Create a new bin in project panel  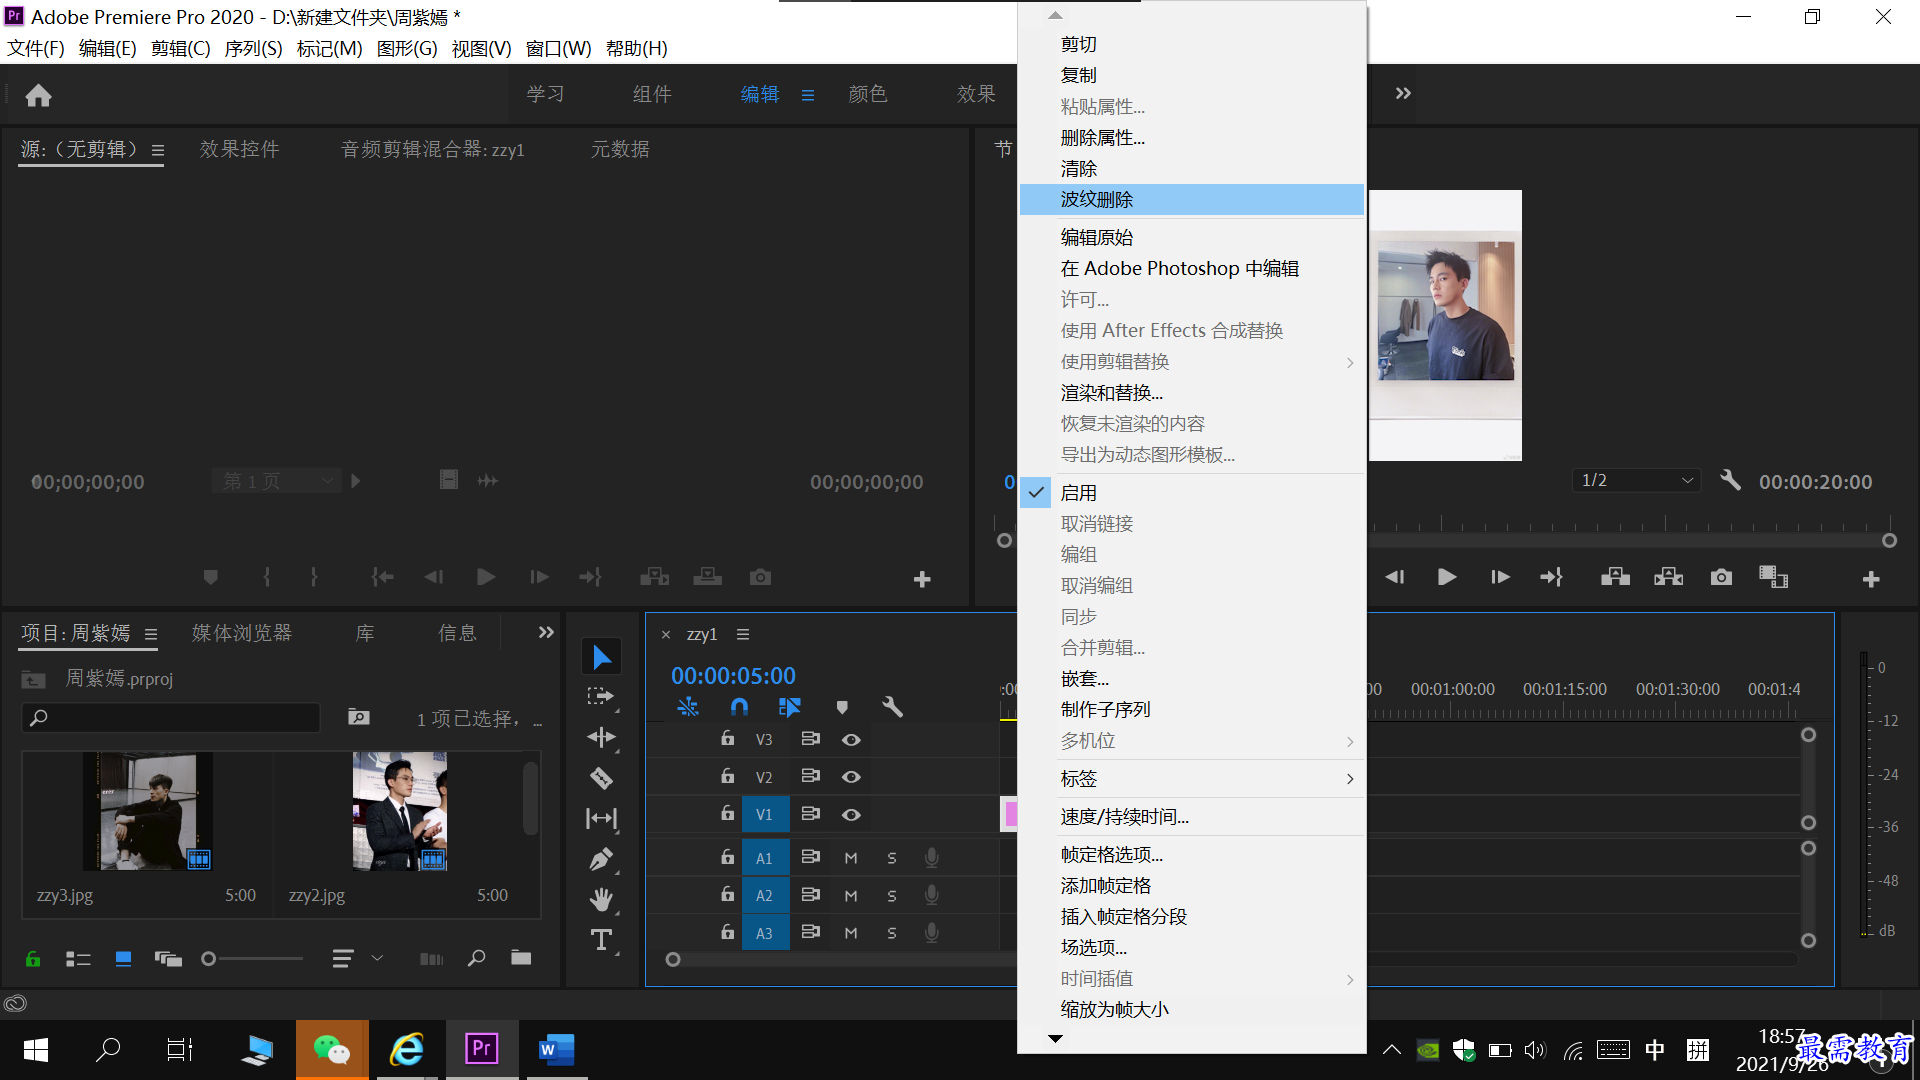[521, 957]
